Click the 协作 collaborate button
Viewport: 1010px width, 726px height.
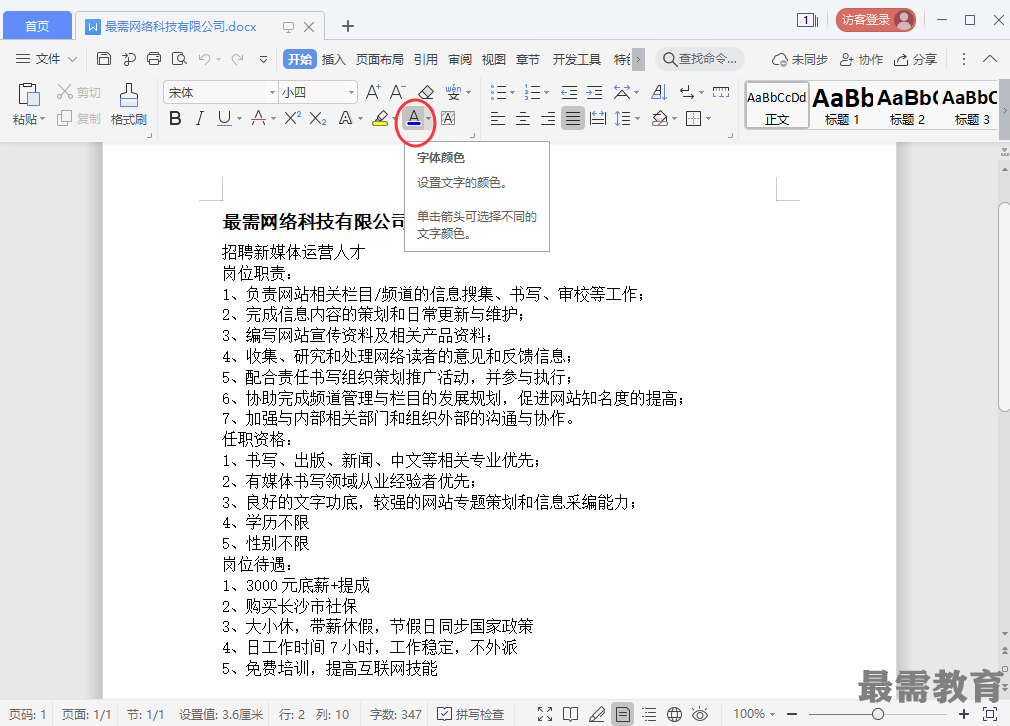click(x=861, y=59)
